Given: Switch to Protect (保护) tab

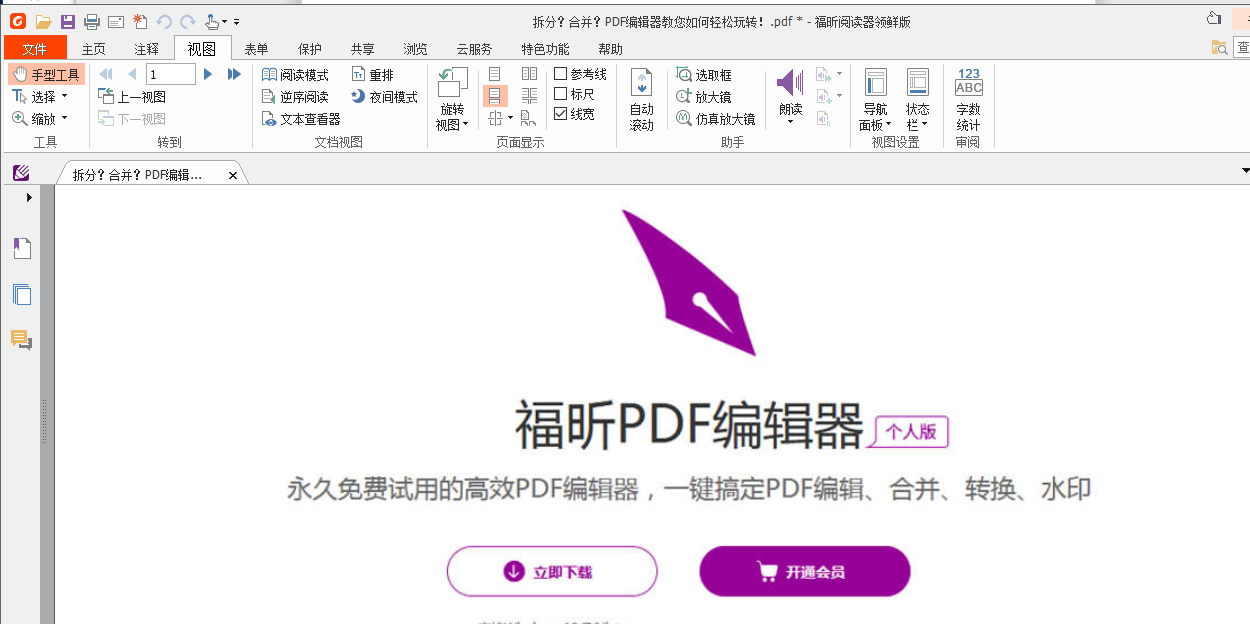Looking at the screenshot, I should [309, 48].
